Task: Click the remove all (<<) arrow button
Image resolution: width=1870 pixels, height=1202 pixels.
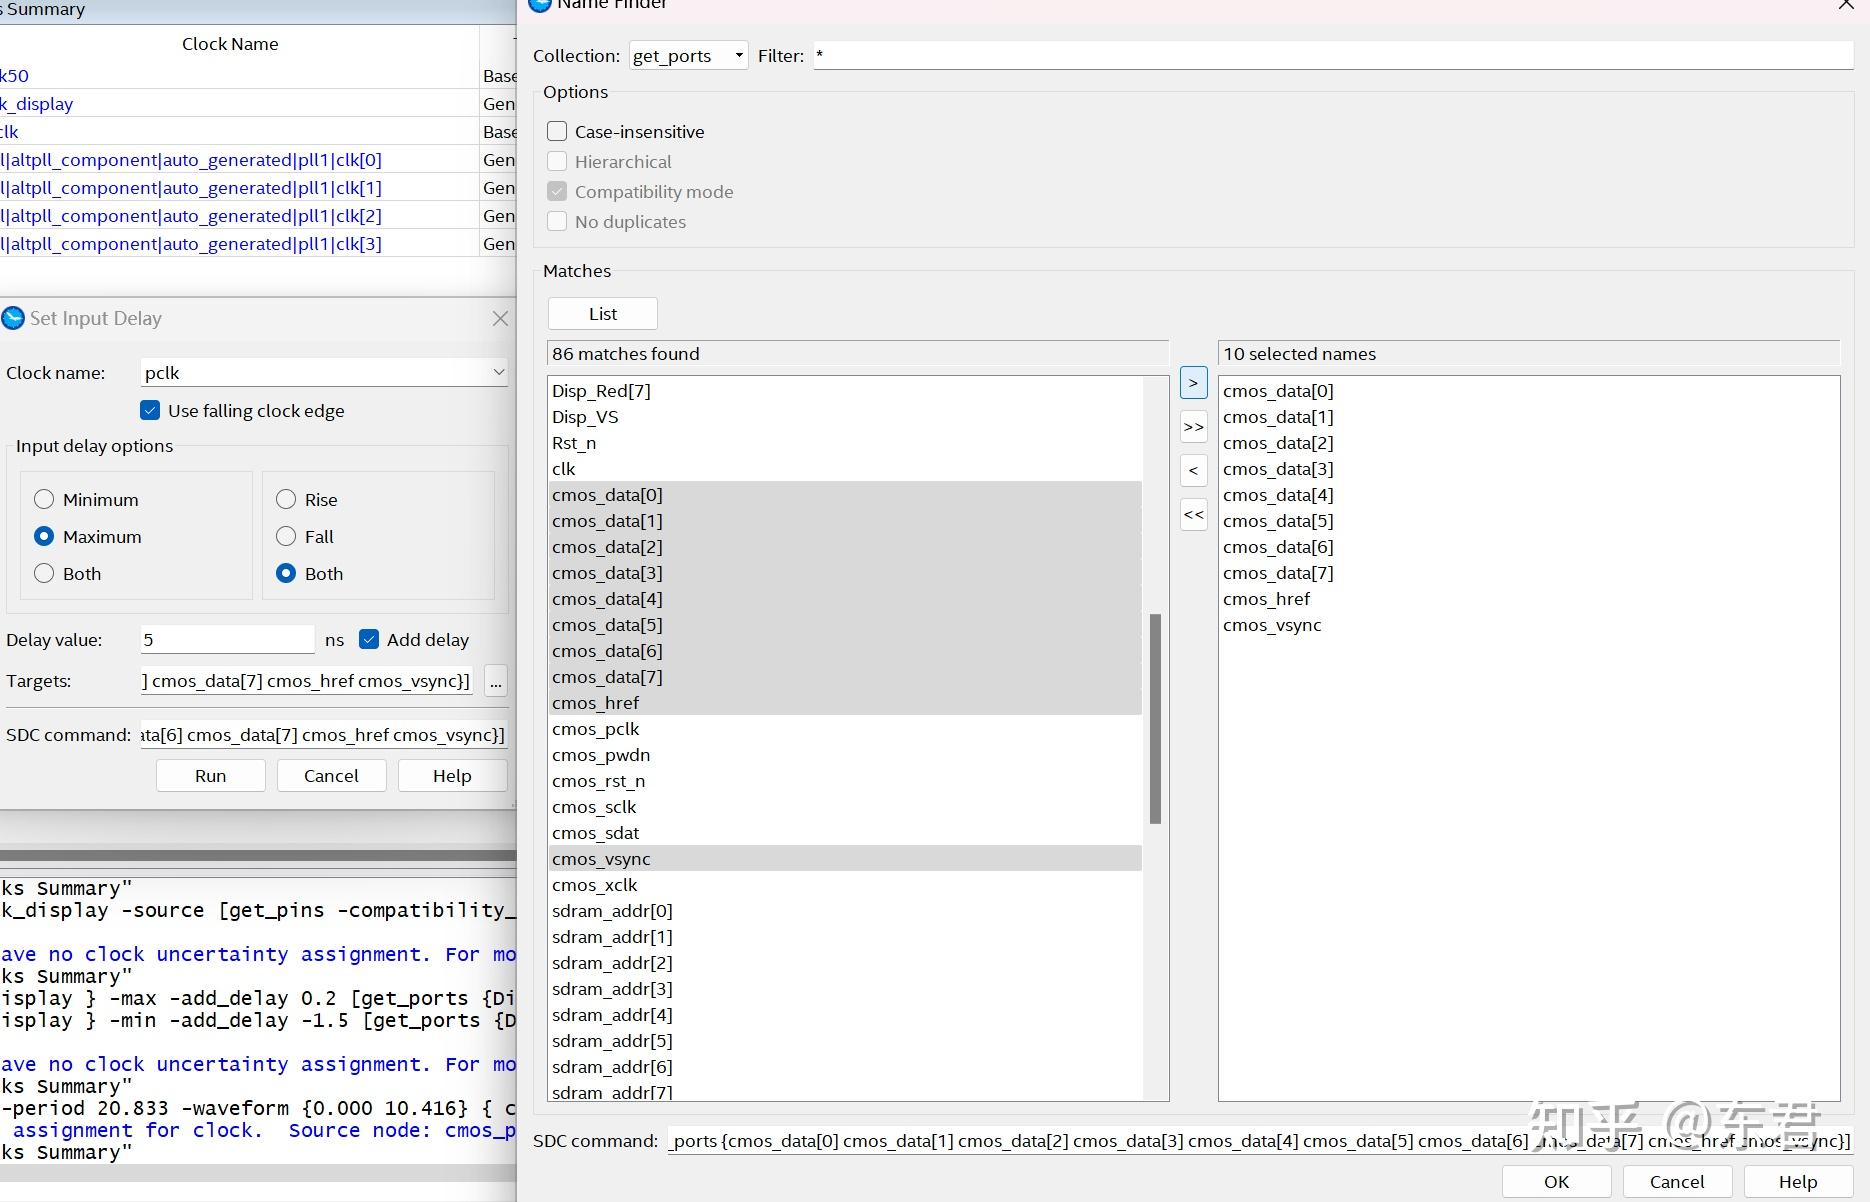Action: click(x=1193, y=515)
